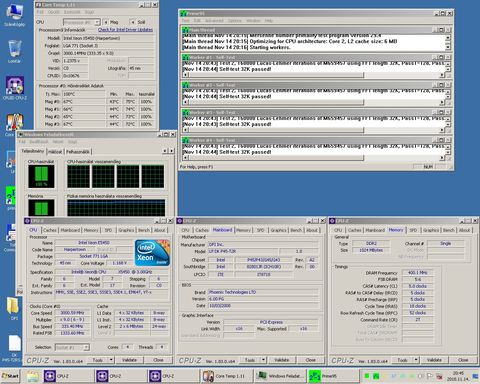
Task: Click Validate button in Mainboard CPU-Z window
Action: (282, 360)
